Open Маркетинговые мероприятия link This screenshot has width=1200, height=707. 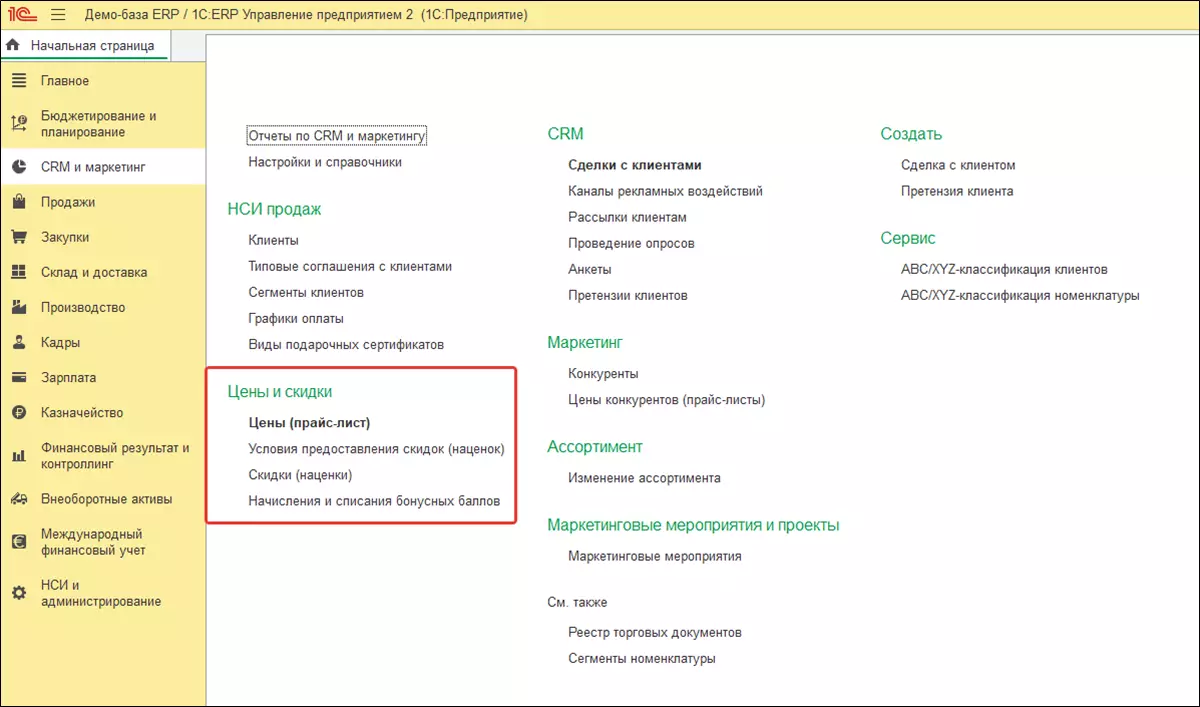(x=655, y=556)
